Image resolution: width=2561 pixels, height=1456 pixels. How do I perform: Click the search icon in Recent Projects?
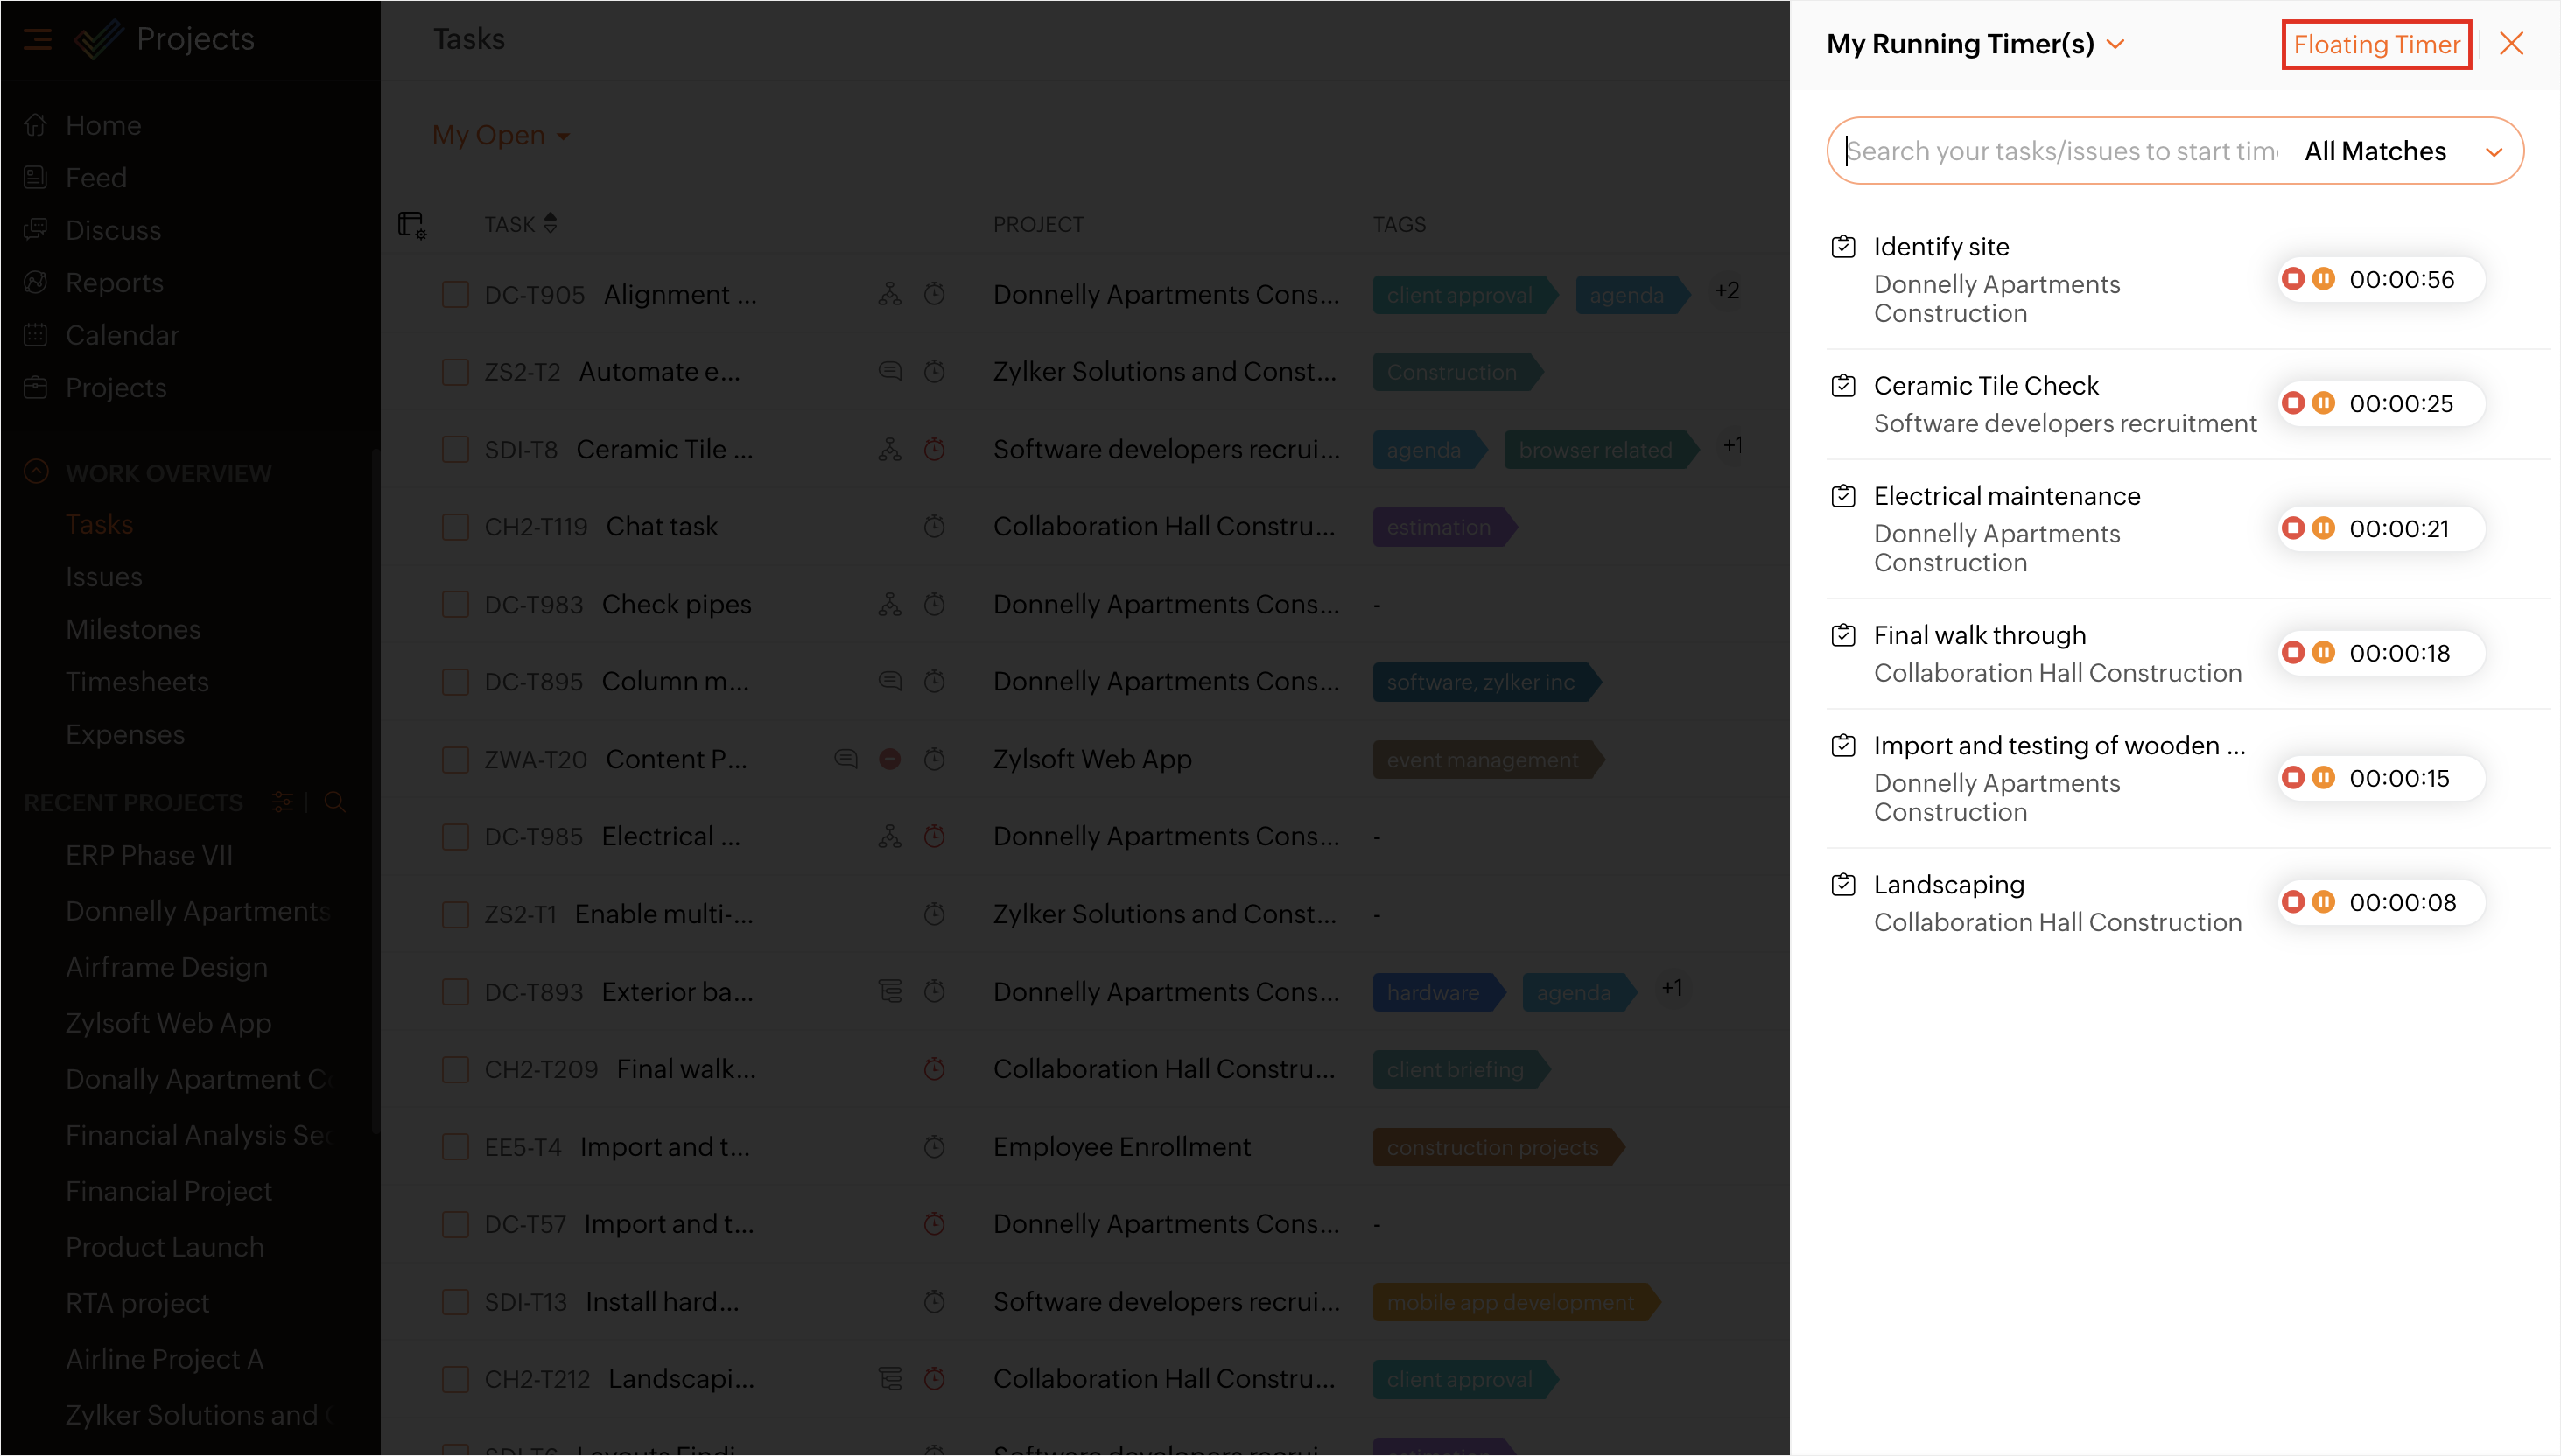pos(335,802)
